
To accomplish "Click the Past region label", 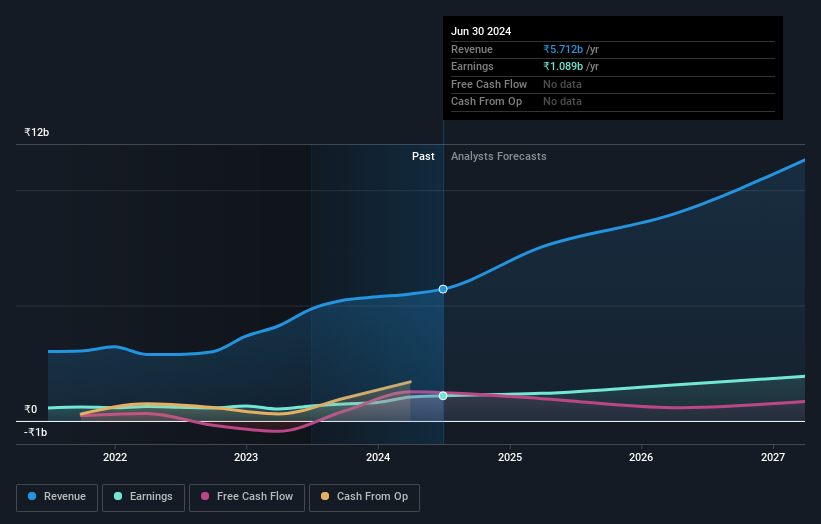I will [423, 156].
